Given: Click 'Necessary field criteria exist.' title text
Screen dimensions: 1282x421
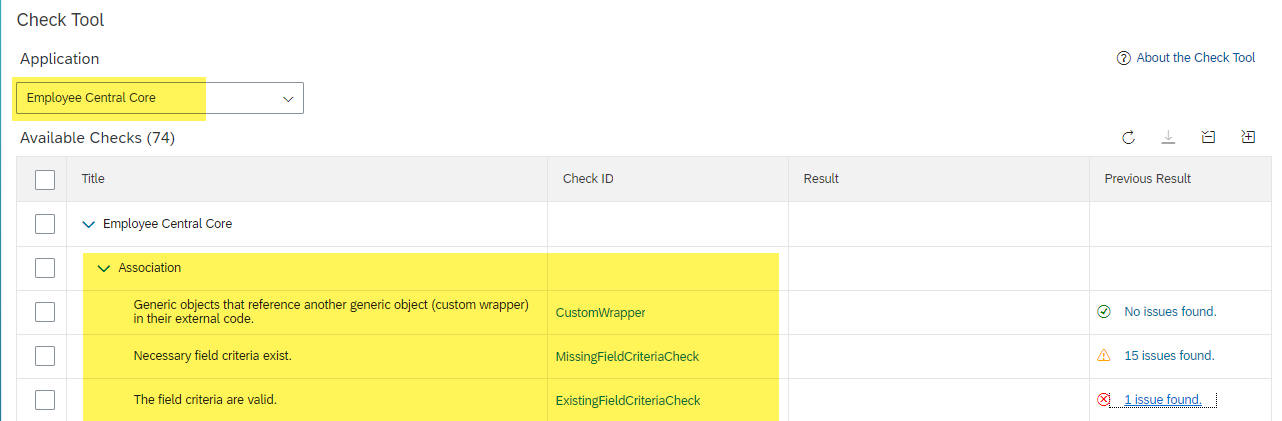Looking at the screenshot, I should pyautogui.click(x=211, y=355).
